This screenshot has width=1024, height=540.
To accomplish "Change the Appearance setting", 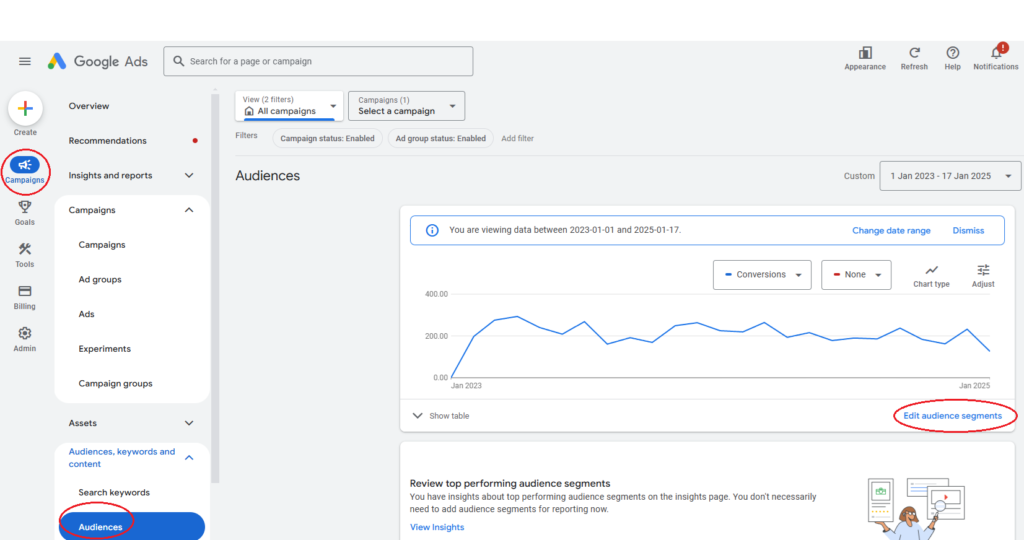I will click(x=865, y=53).
